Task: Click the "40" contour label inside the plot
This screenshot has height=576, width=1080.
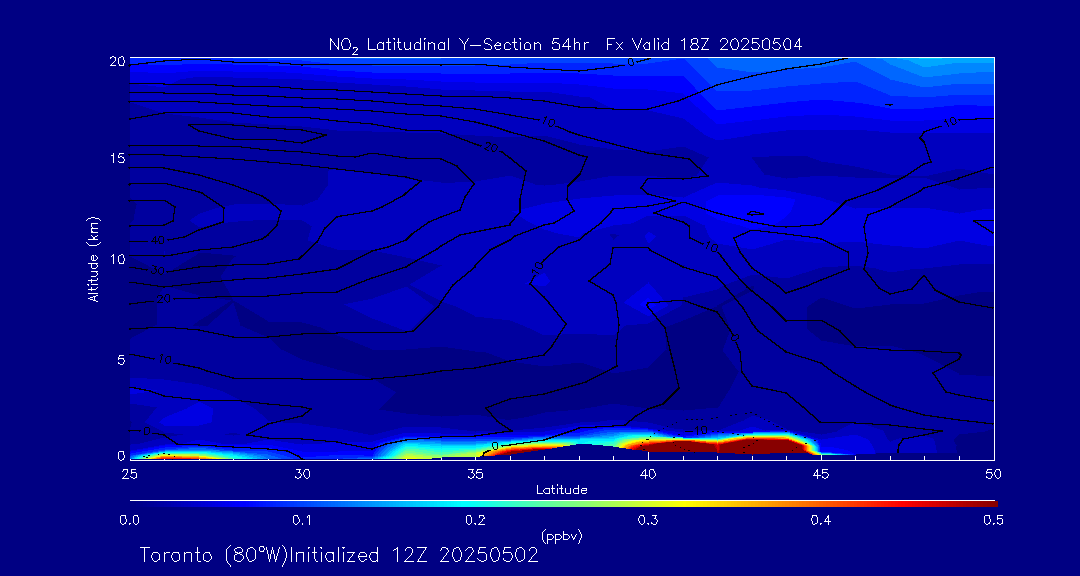Action: click(158, 240)
